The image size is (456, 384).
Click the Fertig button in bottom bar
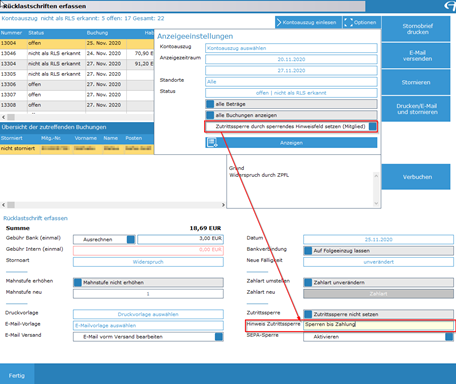tap(17, 375)
